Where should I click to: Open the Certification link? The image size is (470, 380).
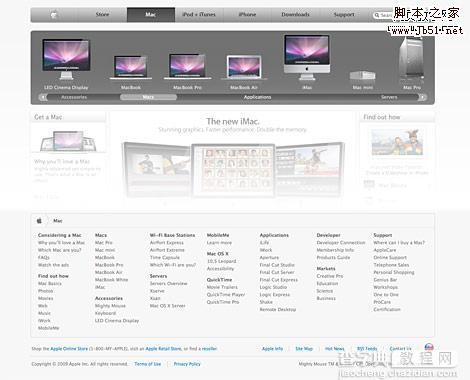(x=387, y=309)
